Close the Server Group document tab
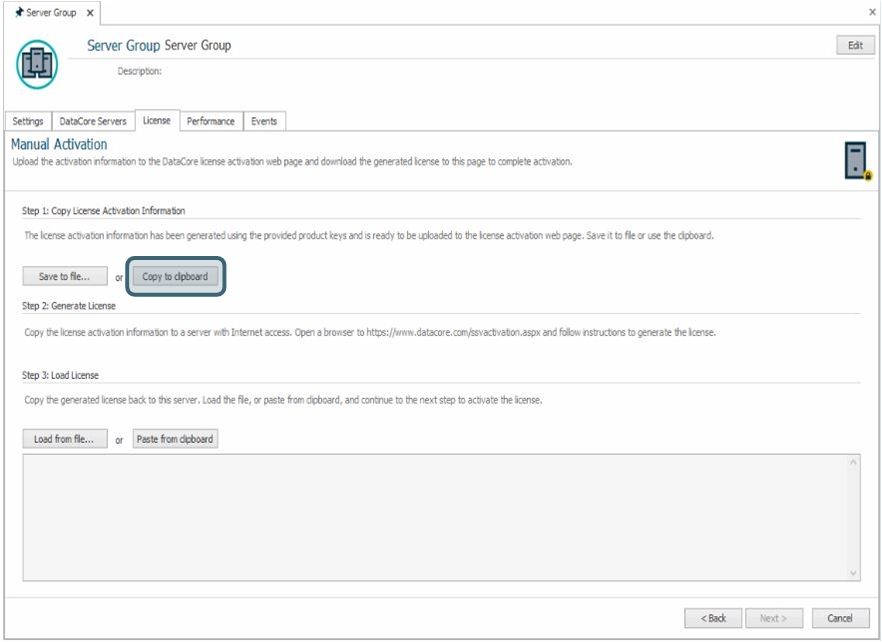This screenshot has width=882, height=642. click(x=90, y=13)
